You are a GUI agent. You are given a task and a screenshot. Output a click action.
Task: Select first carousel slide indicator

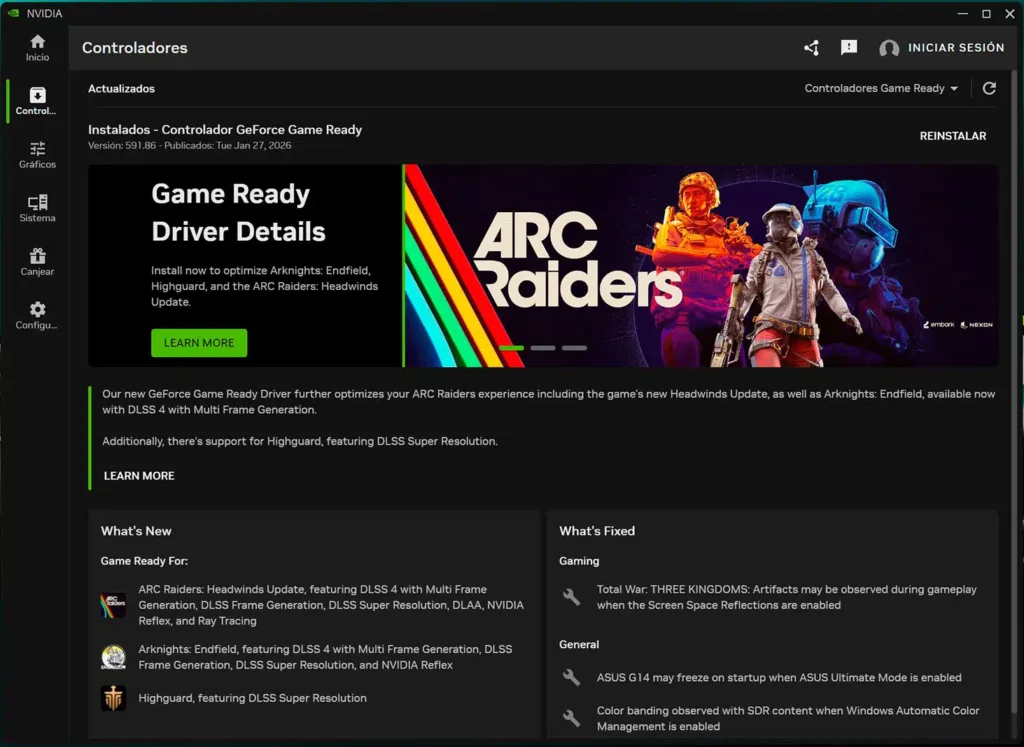(511, 348)
